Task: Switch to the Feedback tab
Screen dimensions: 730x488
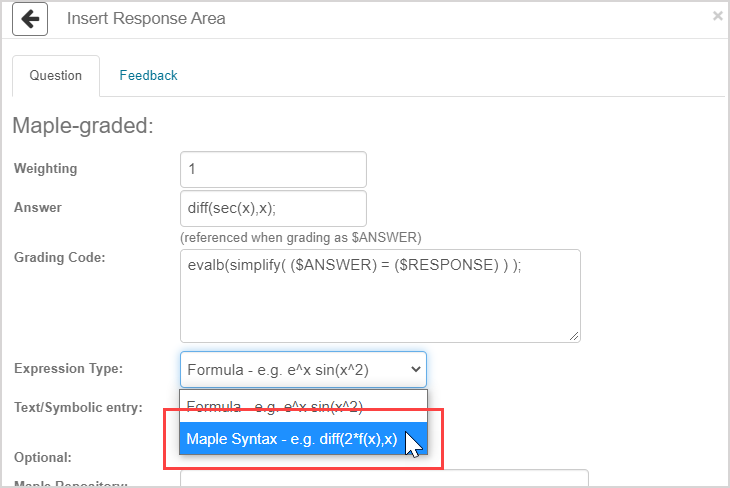Action: click(x=148, y=75)
